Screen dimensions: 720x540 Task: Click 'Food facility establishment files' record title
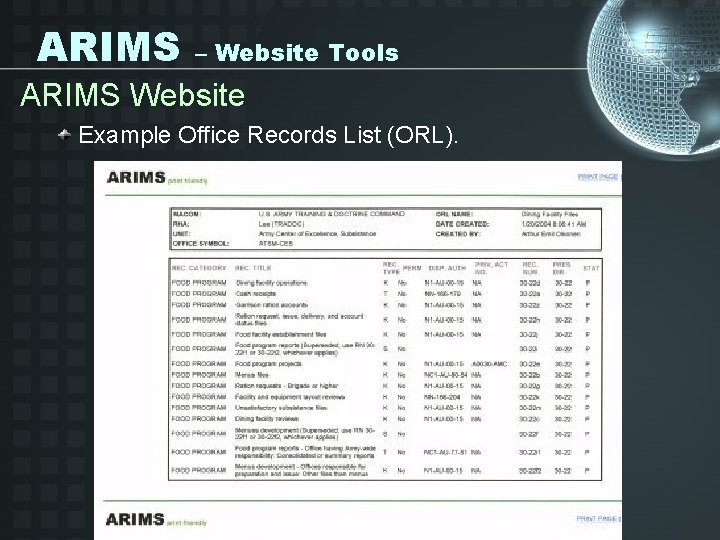tap(281, 335)
